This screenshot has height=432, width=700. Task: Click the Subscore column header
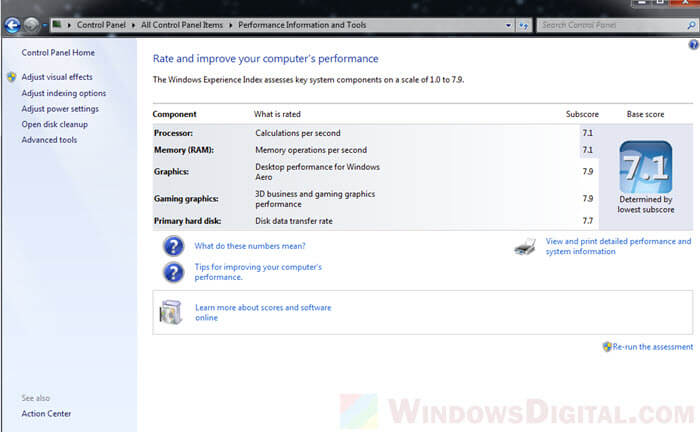click(582, 114)
